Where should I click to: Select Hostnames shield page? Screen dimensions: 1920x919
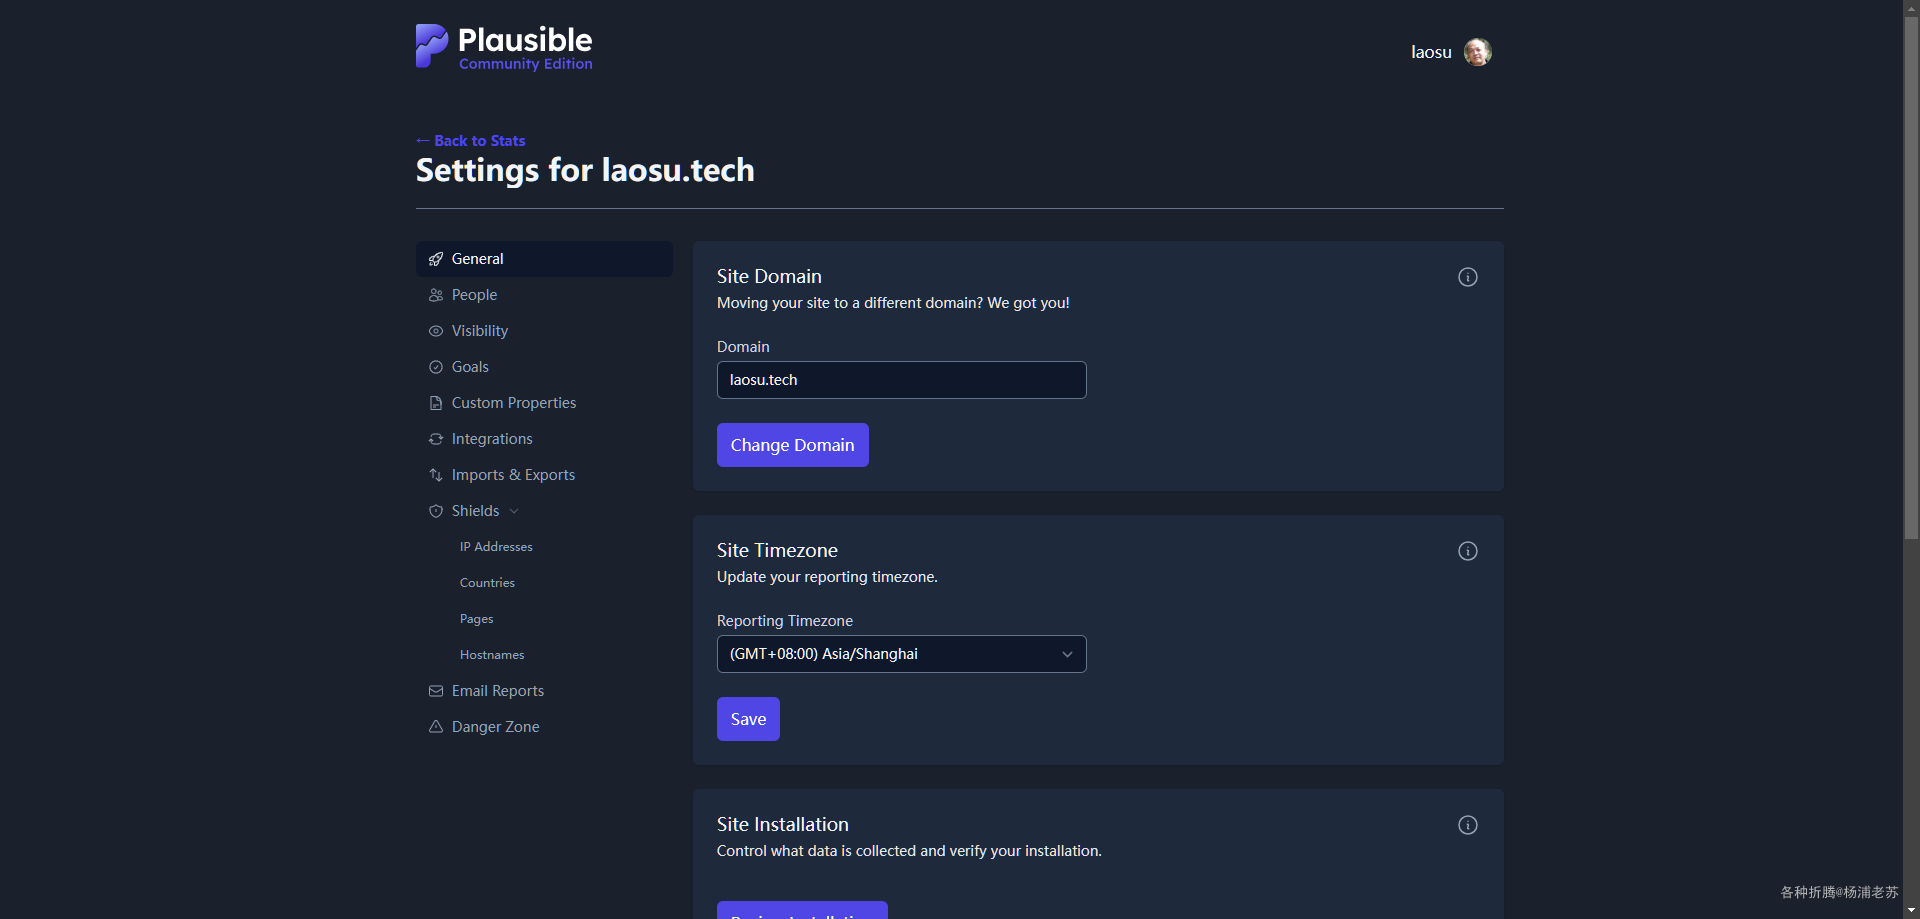click(492, 655)
